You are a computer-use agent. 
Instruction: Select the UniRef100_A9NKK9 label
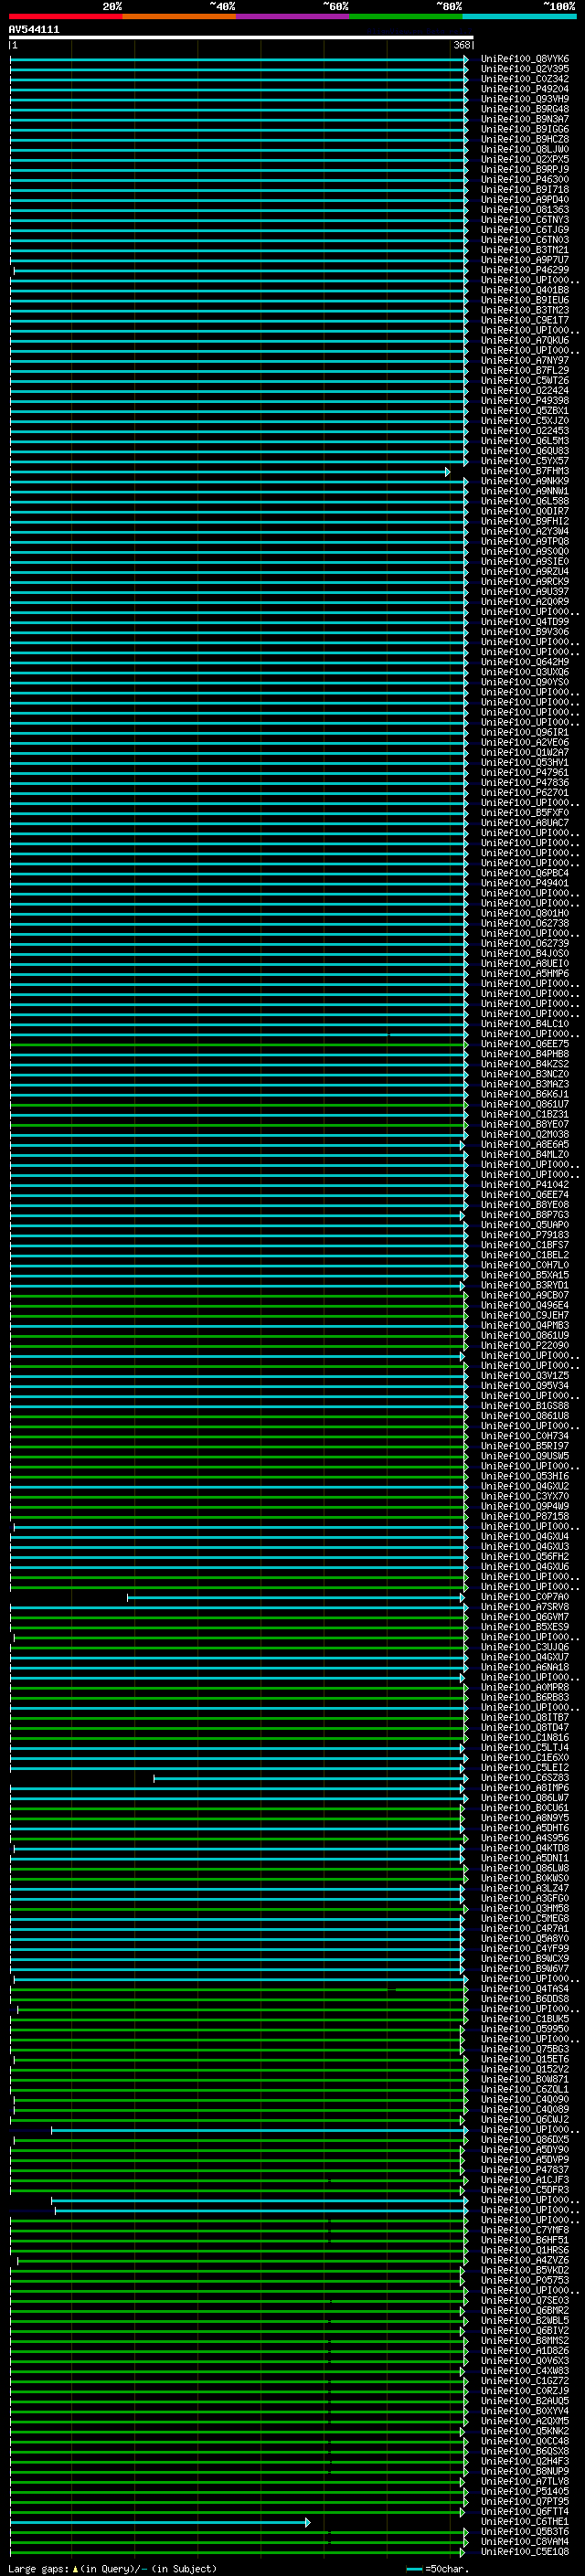[525, 481]
